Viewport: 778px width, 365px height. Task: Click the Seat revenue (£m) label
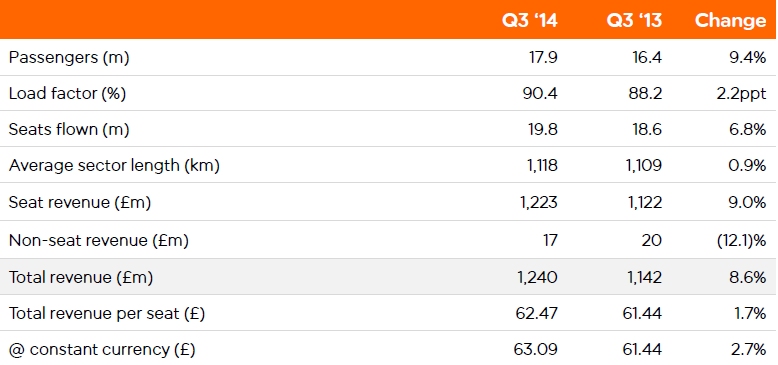(x=80, y=203)
